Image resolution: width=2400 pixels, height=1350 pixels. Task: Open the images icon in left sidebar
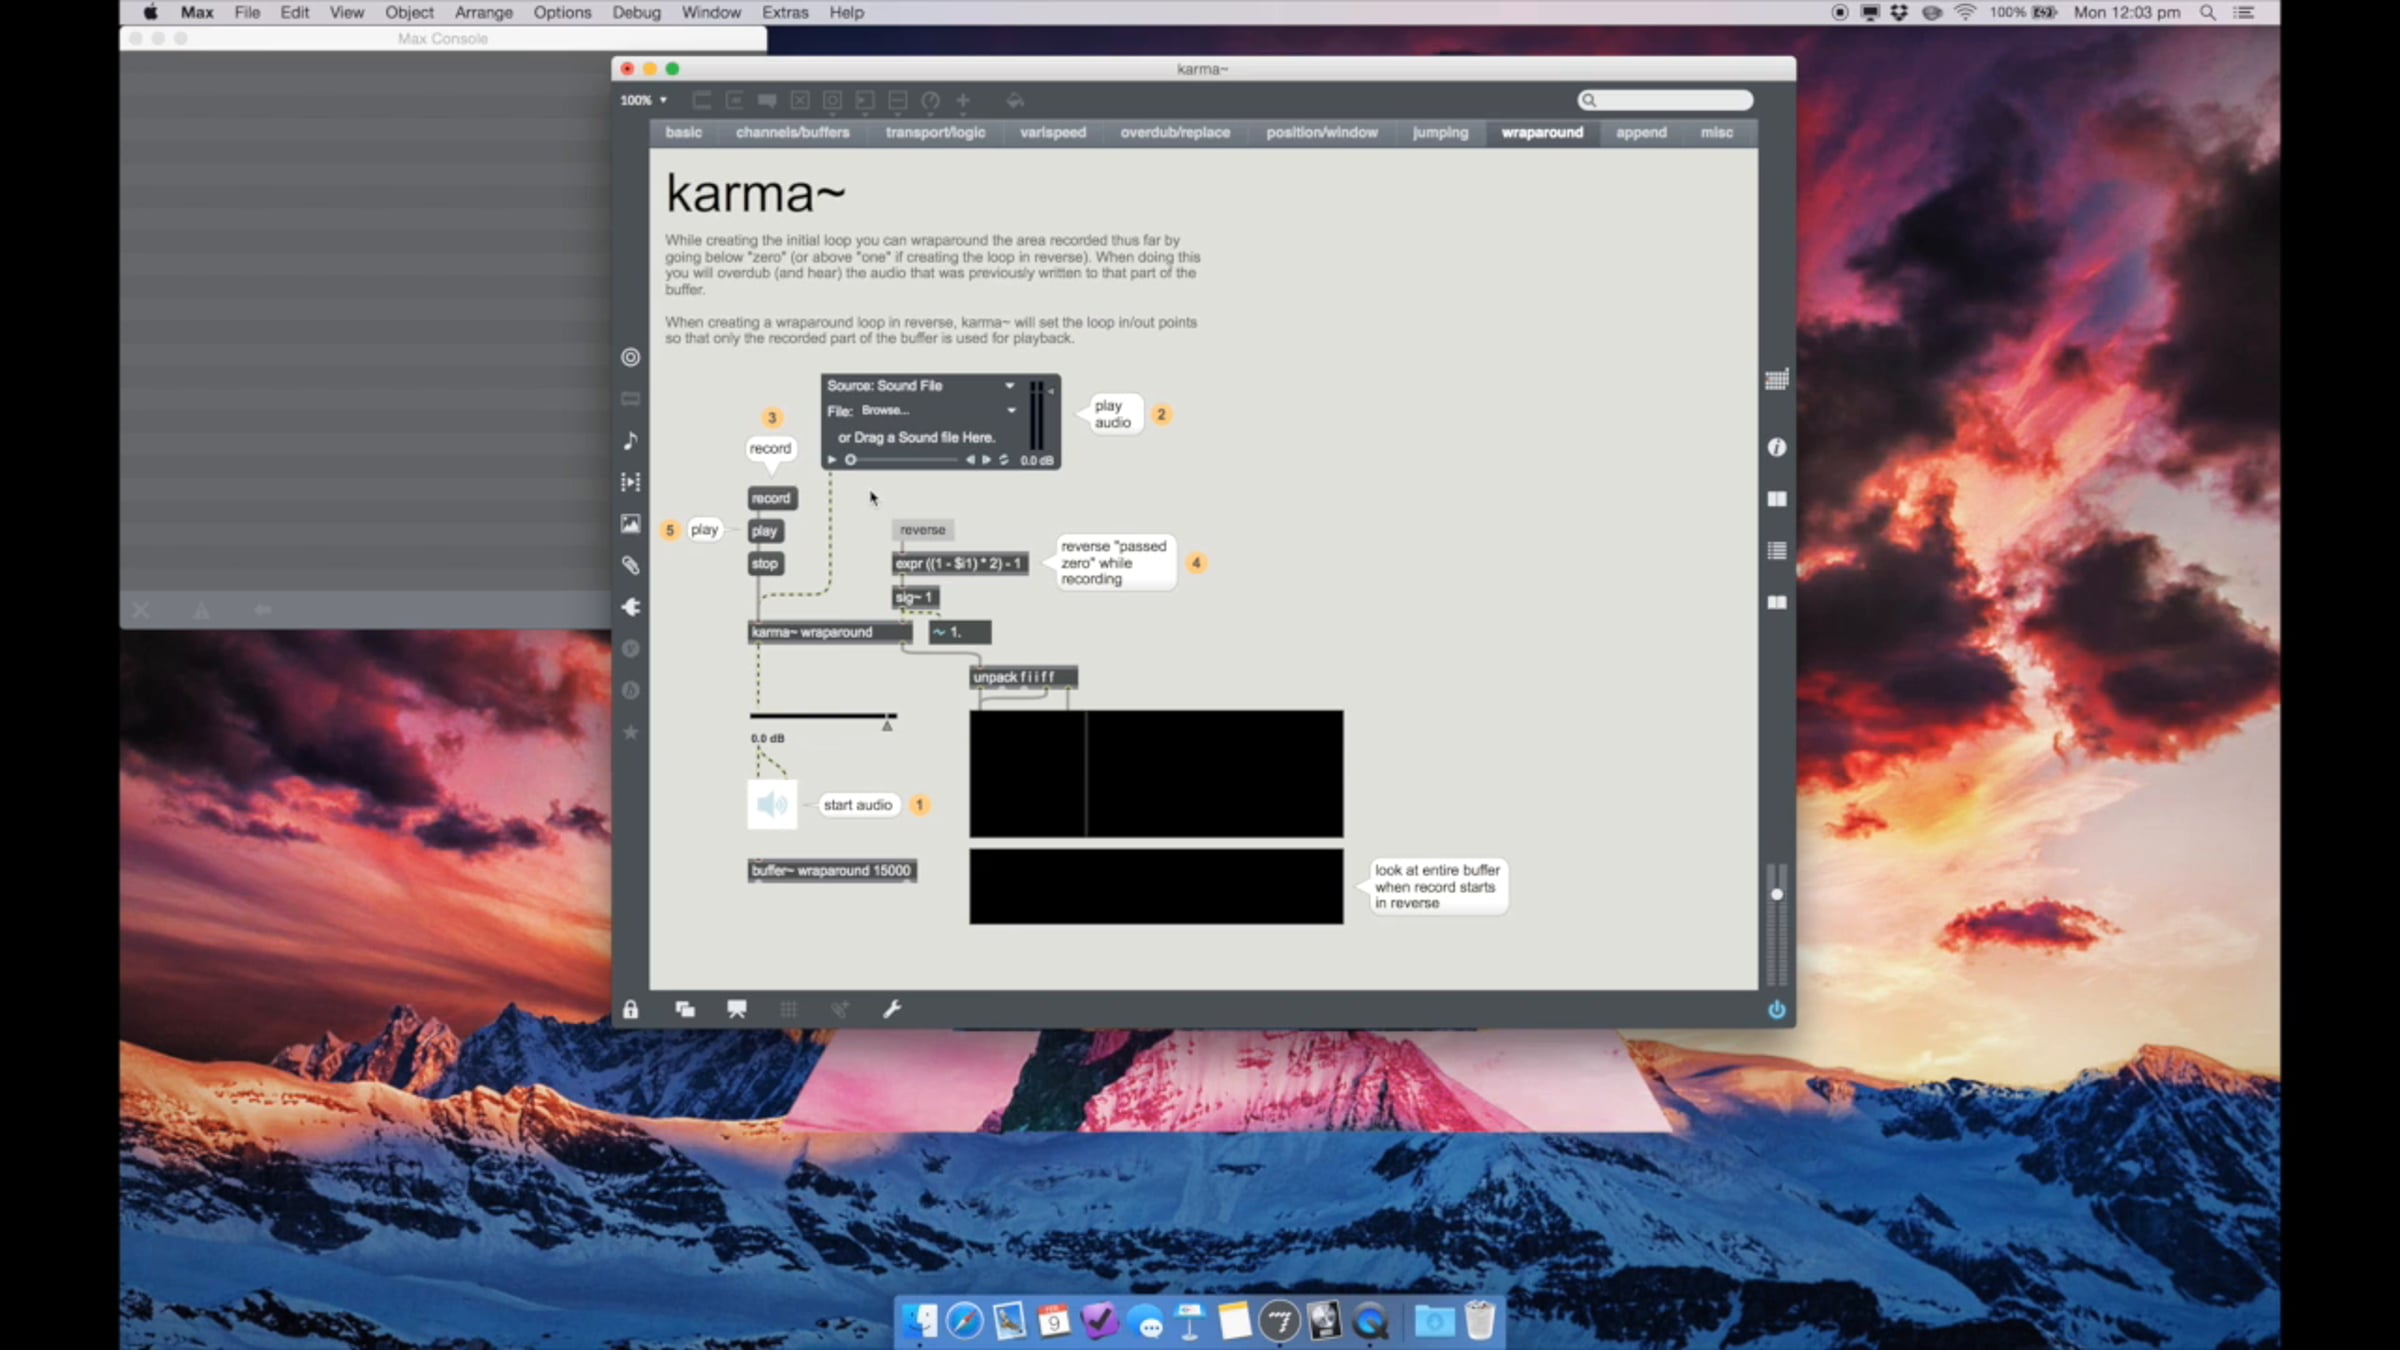630,524
